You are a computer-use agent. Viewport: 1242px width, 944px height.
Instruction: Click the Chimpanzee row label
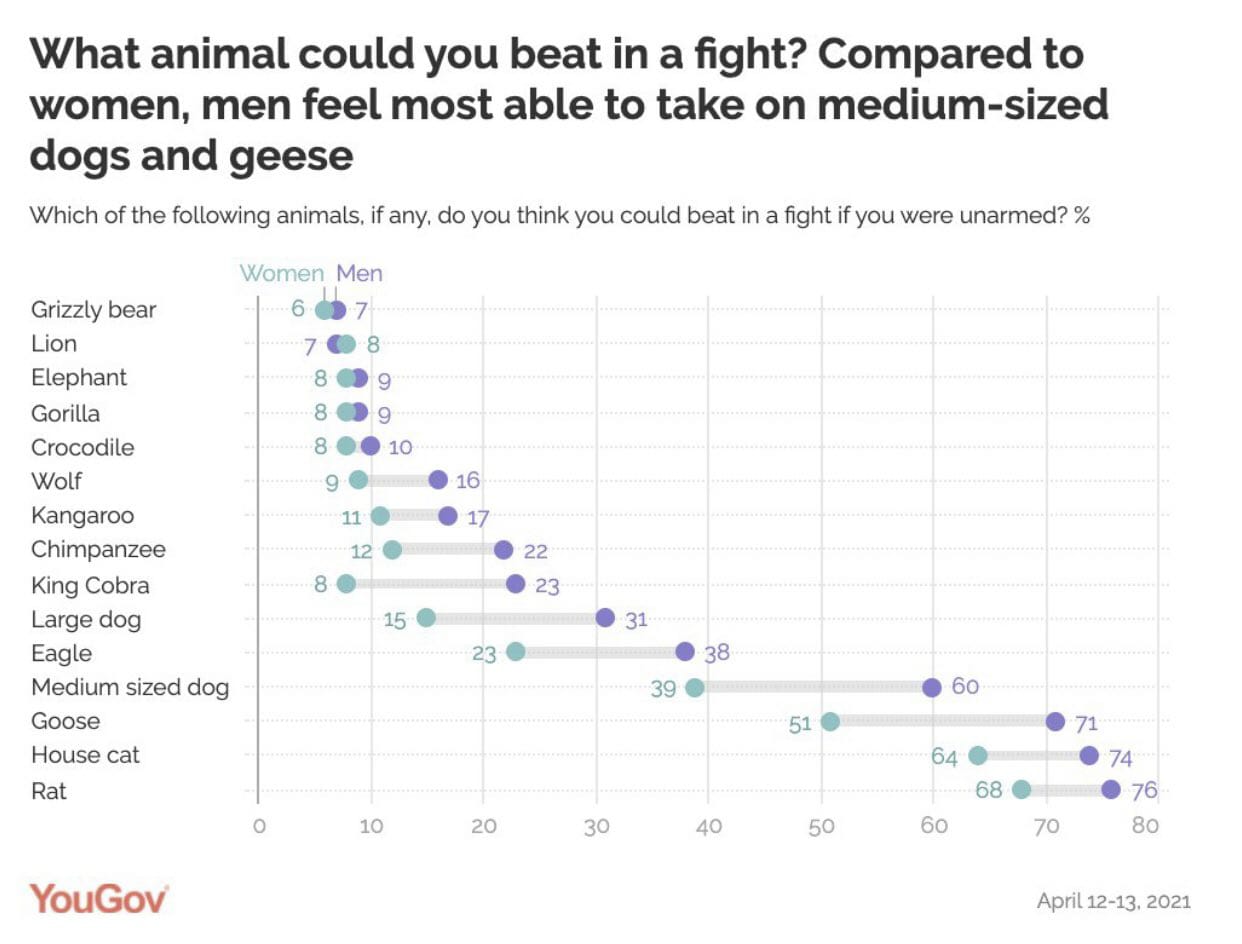tap(98, 550)
